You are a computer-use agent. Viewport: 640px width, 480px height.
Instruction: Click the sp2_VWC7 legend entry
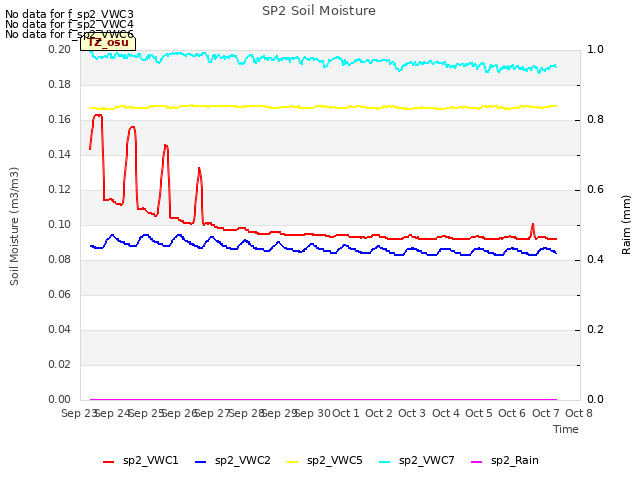(417, 461)
